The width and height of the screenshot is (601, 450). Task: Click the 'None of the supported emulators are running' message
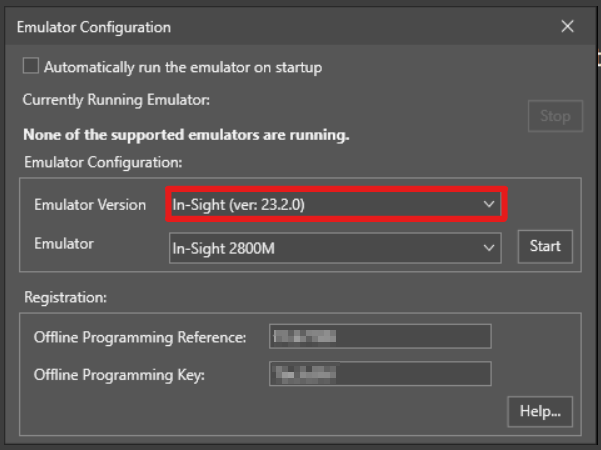pos(186,135)
